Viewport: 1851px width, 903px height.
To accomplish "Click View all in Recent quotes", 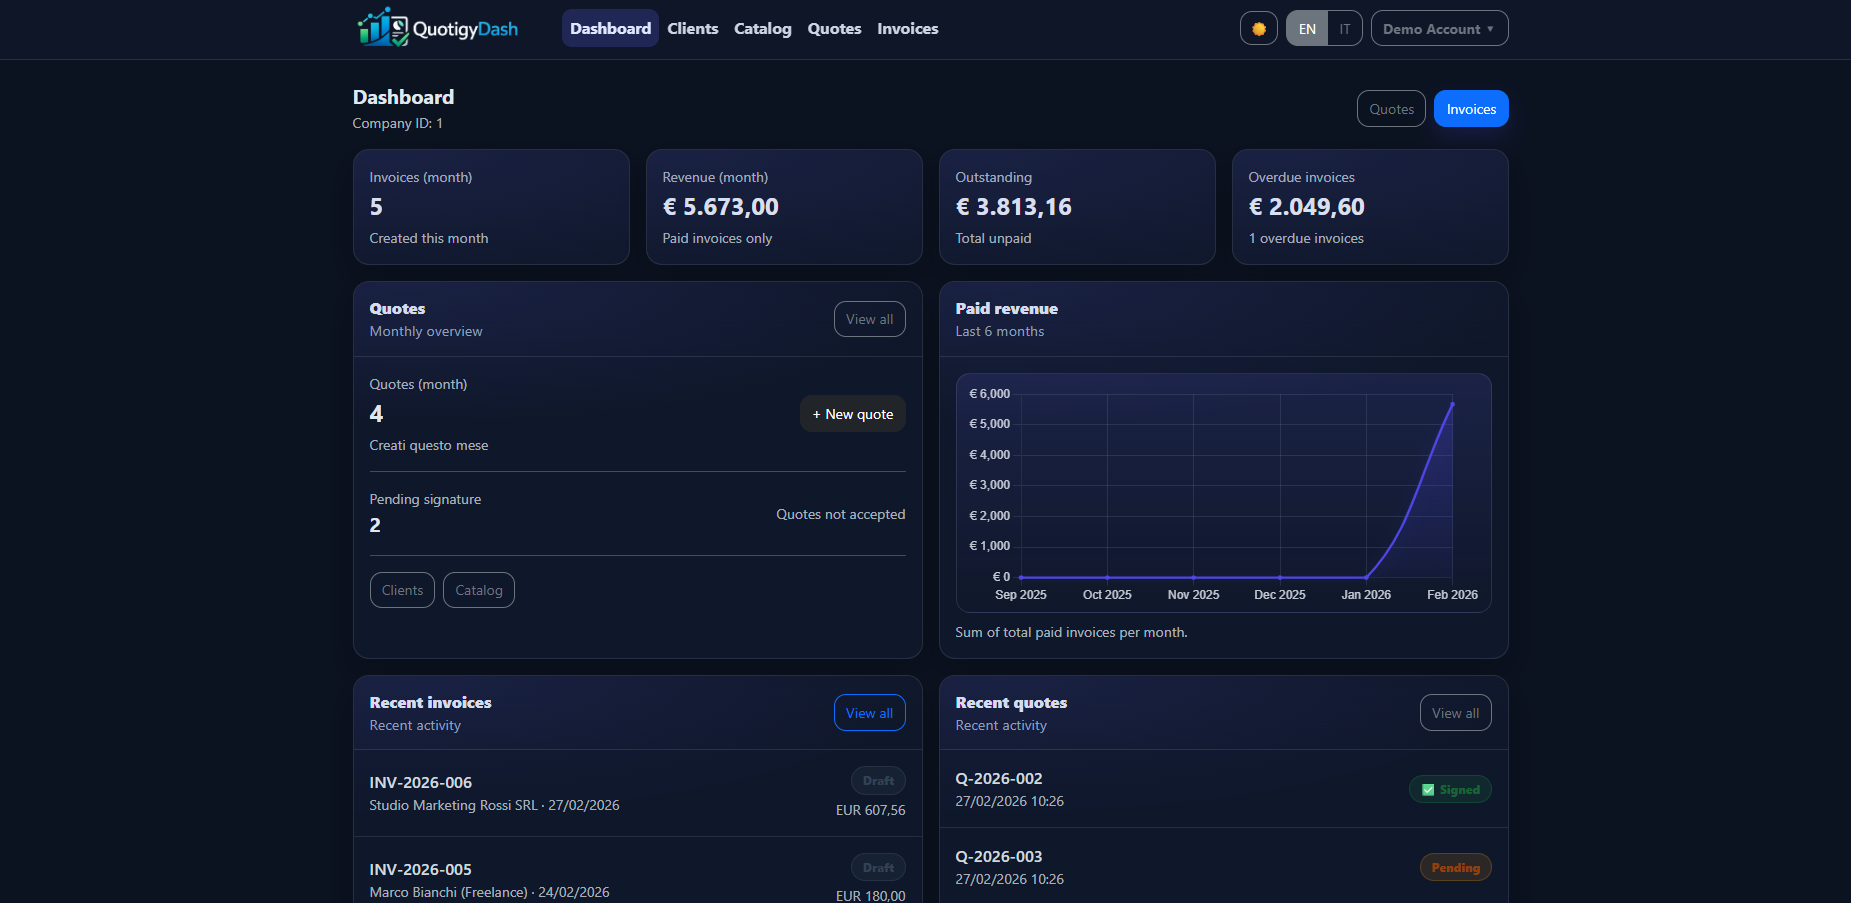I will coord(1456,713).
